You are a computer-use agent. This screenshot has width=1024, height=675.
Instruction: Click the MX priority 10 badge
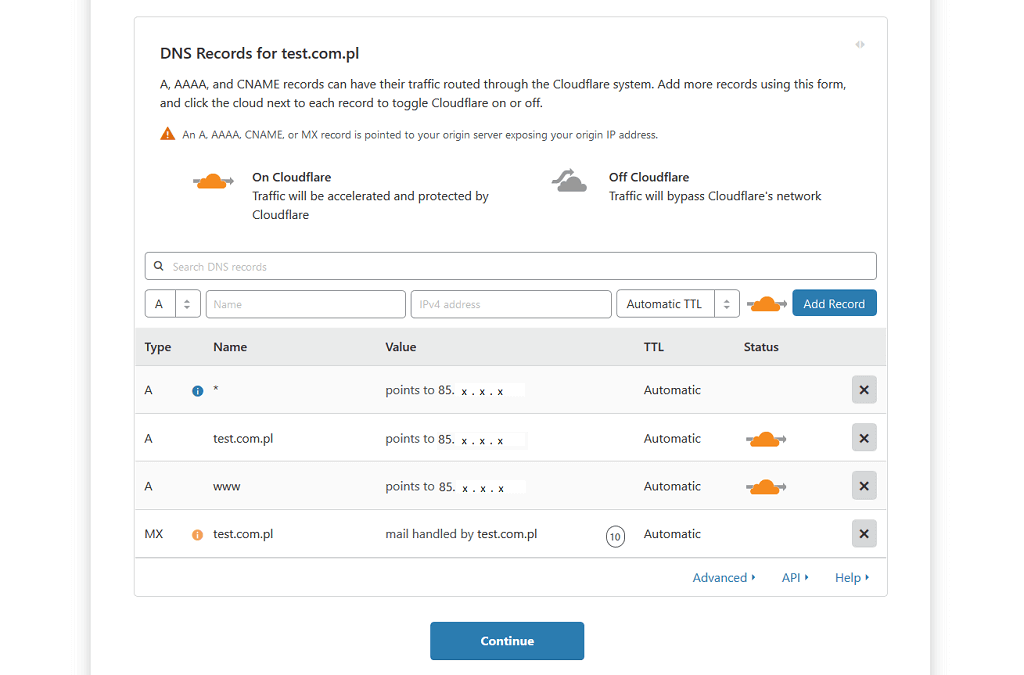[x=615, y=537]
